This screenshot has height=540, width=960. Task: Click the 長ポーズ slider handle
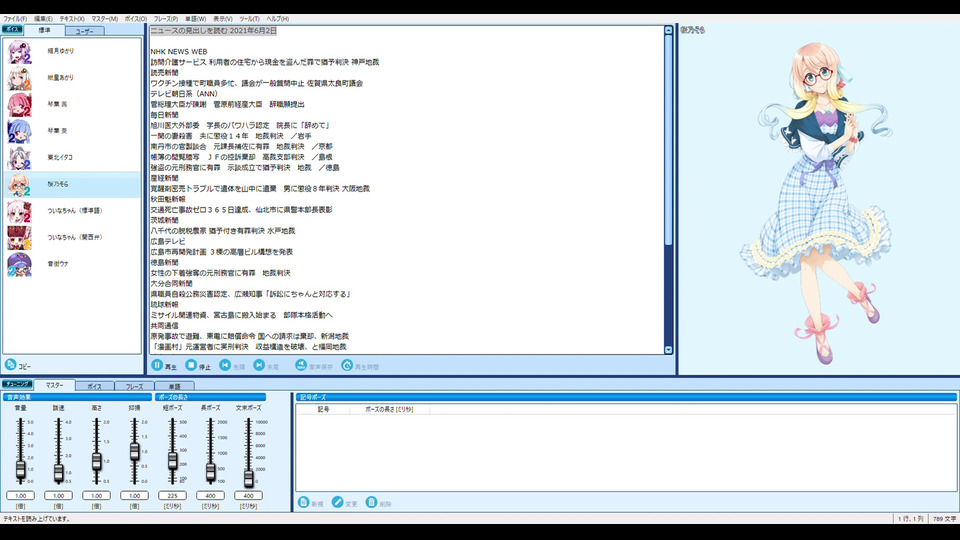tap(211, 472)
